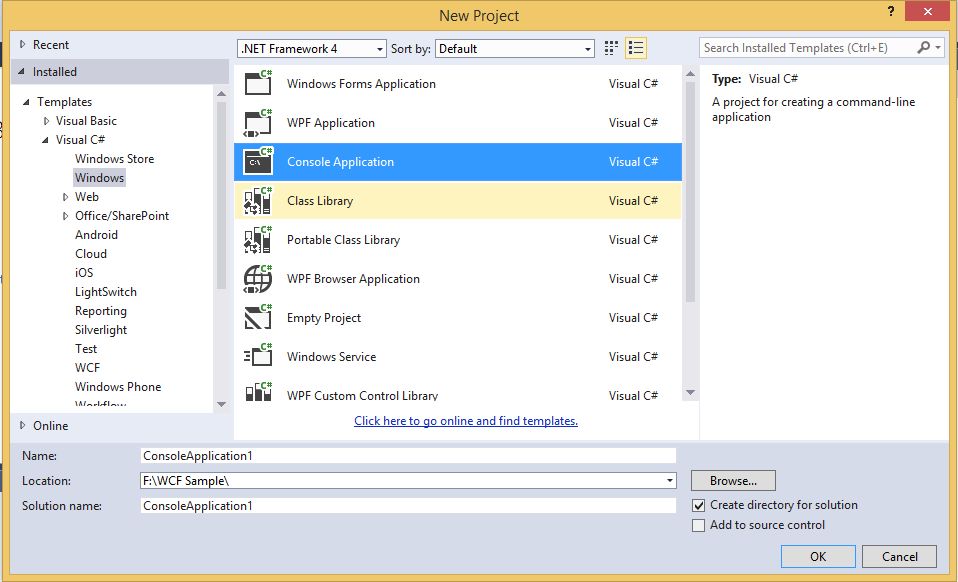
Task: Click the Name input field
Action: 408,456
